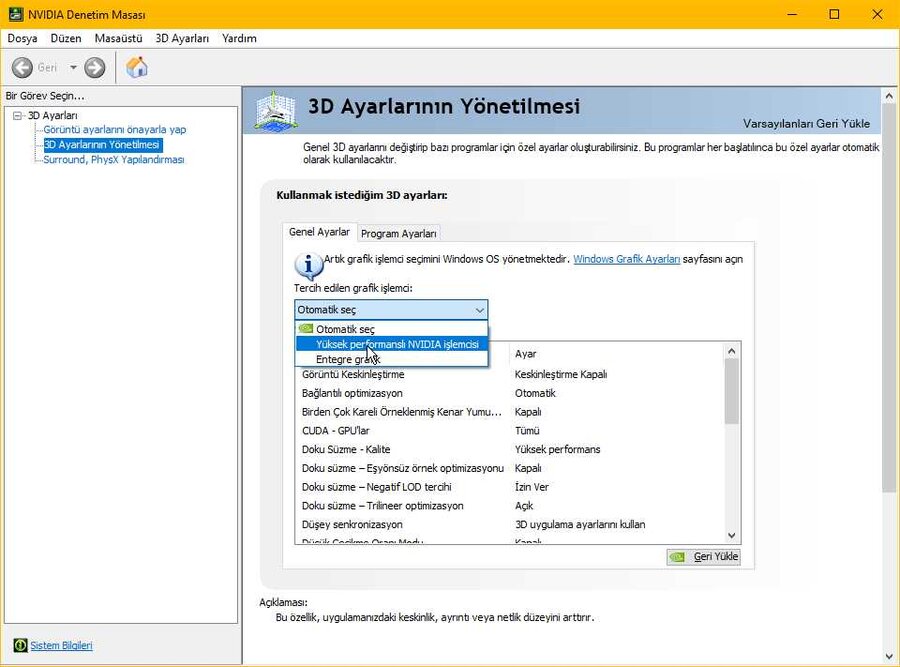Open the Dosya menu
Viewport: 900px width, 667px height.
(22, 38)
